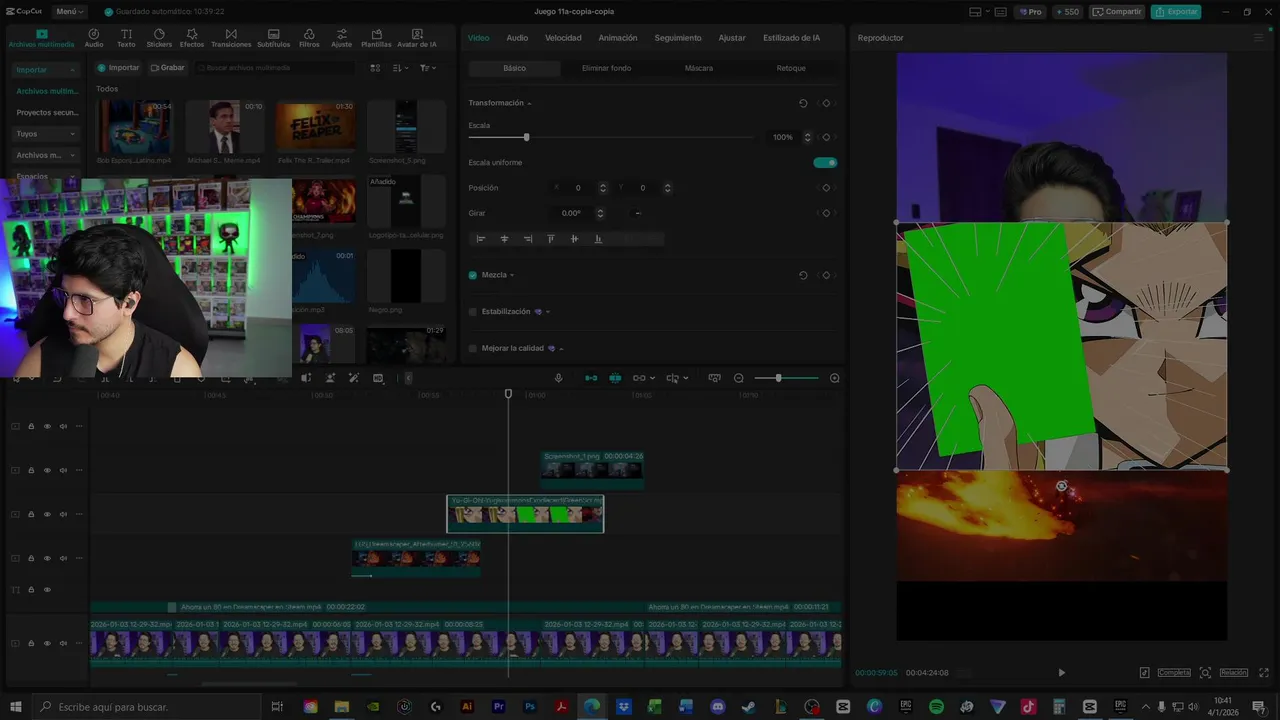The width and height of the screenshot is (1280, 720).
Task: Click the Escala slider handle
Action: click(x=526, y=137)
